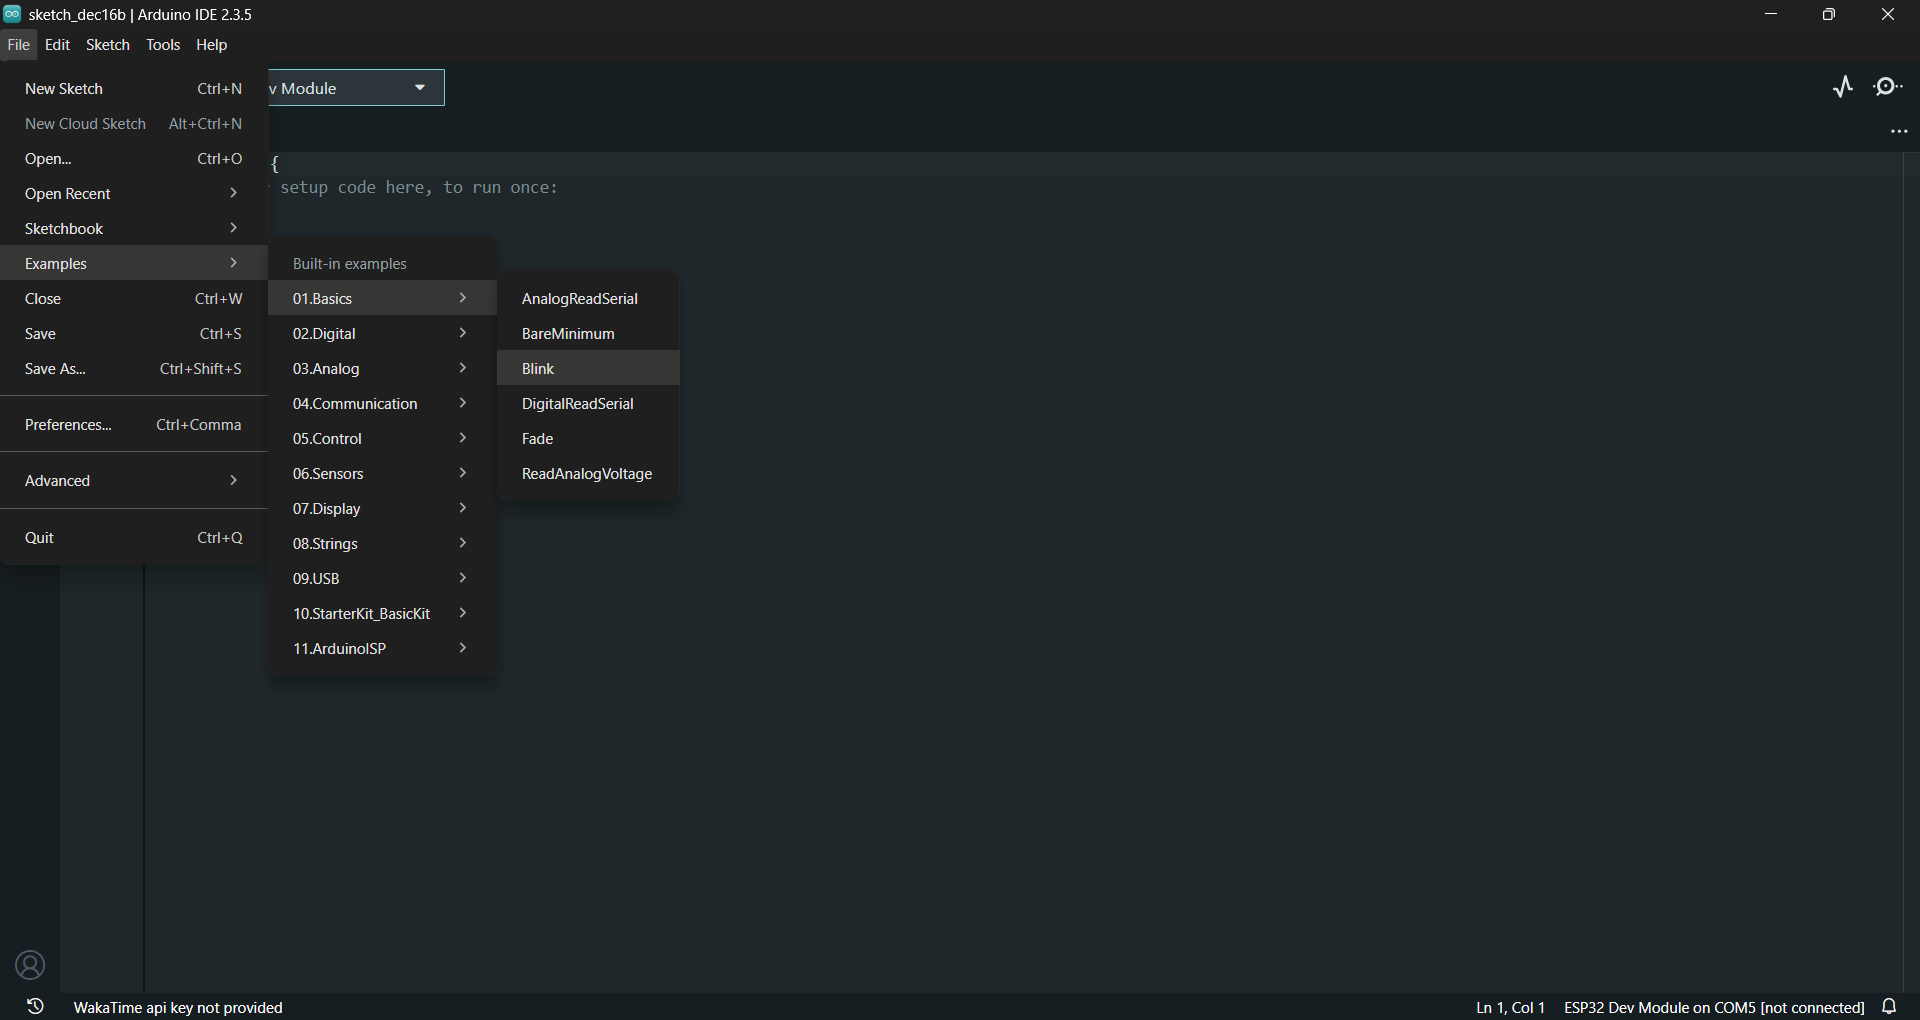Choose New Cloud Sketch
The image size is (1920, 1020).
point(134,124)
